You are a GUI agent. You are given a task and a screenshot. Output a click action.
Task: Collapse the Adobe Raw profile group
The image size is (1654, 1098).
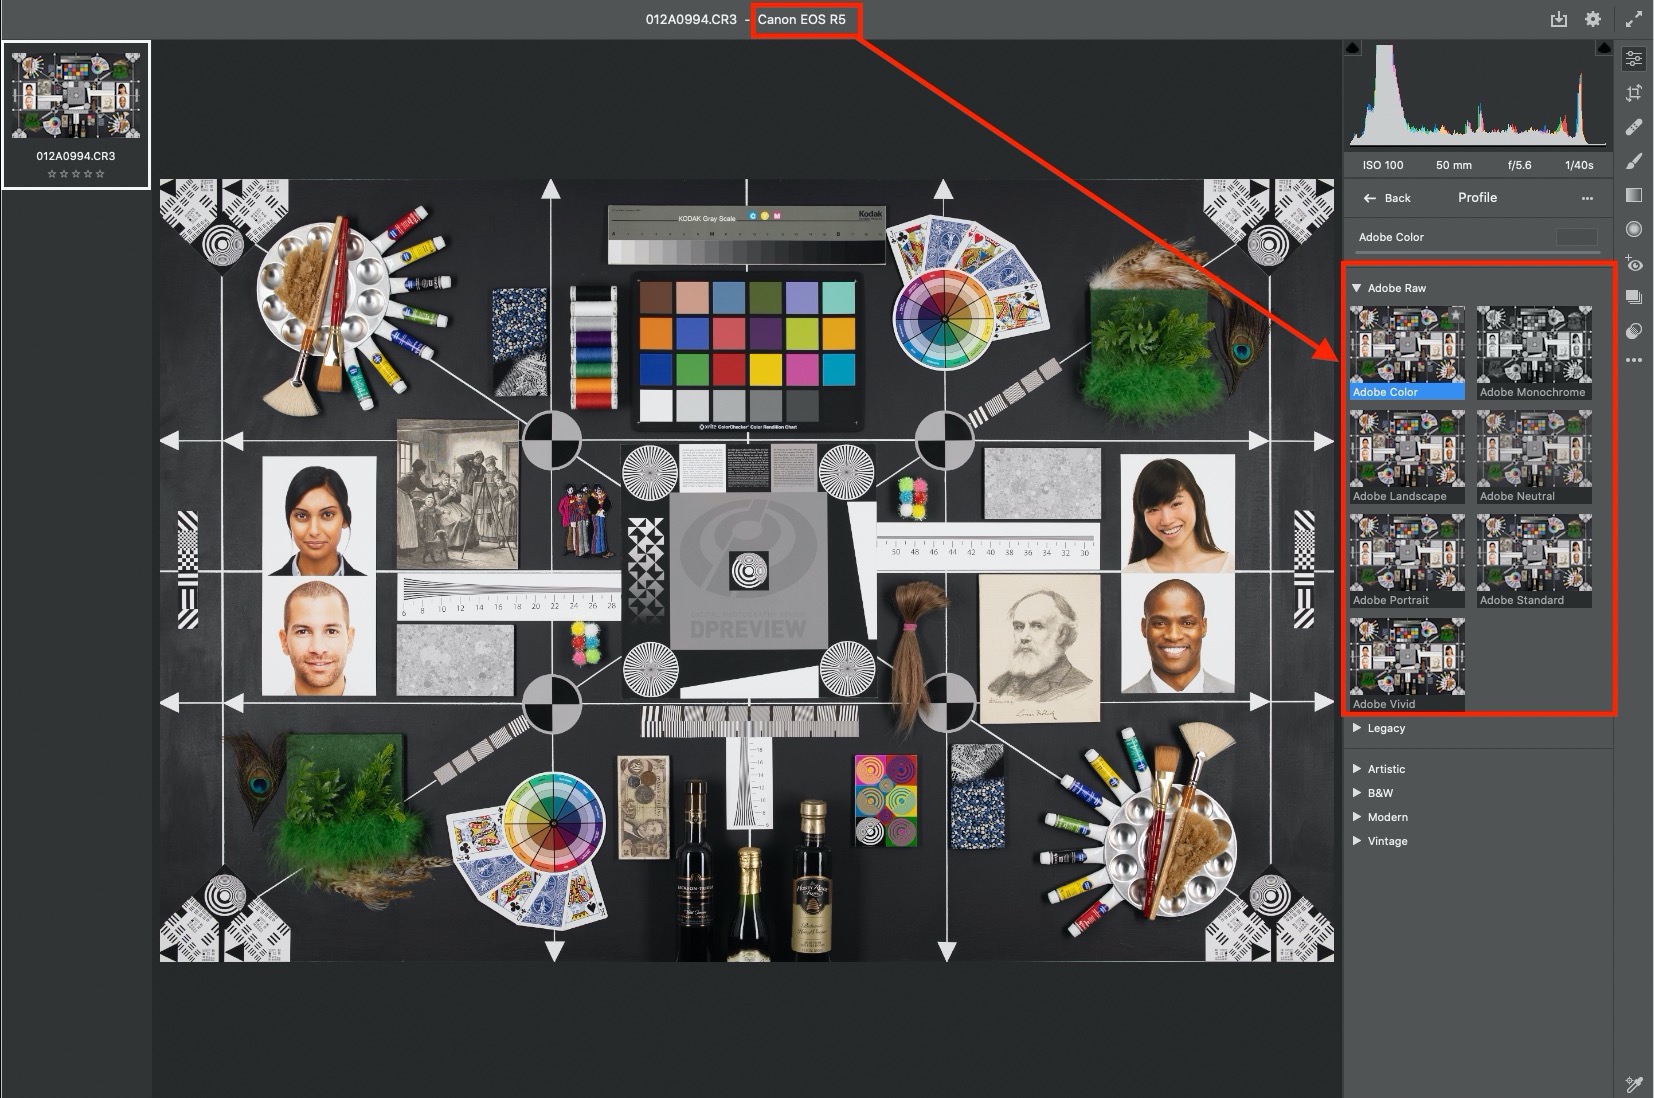[1357, 287]
